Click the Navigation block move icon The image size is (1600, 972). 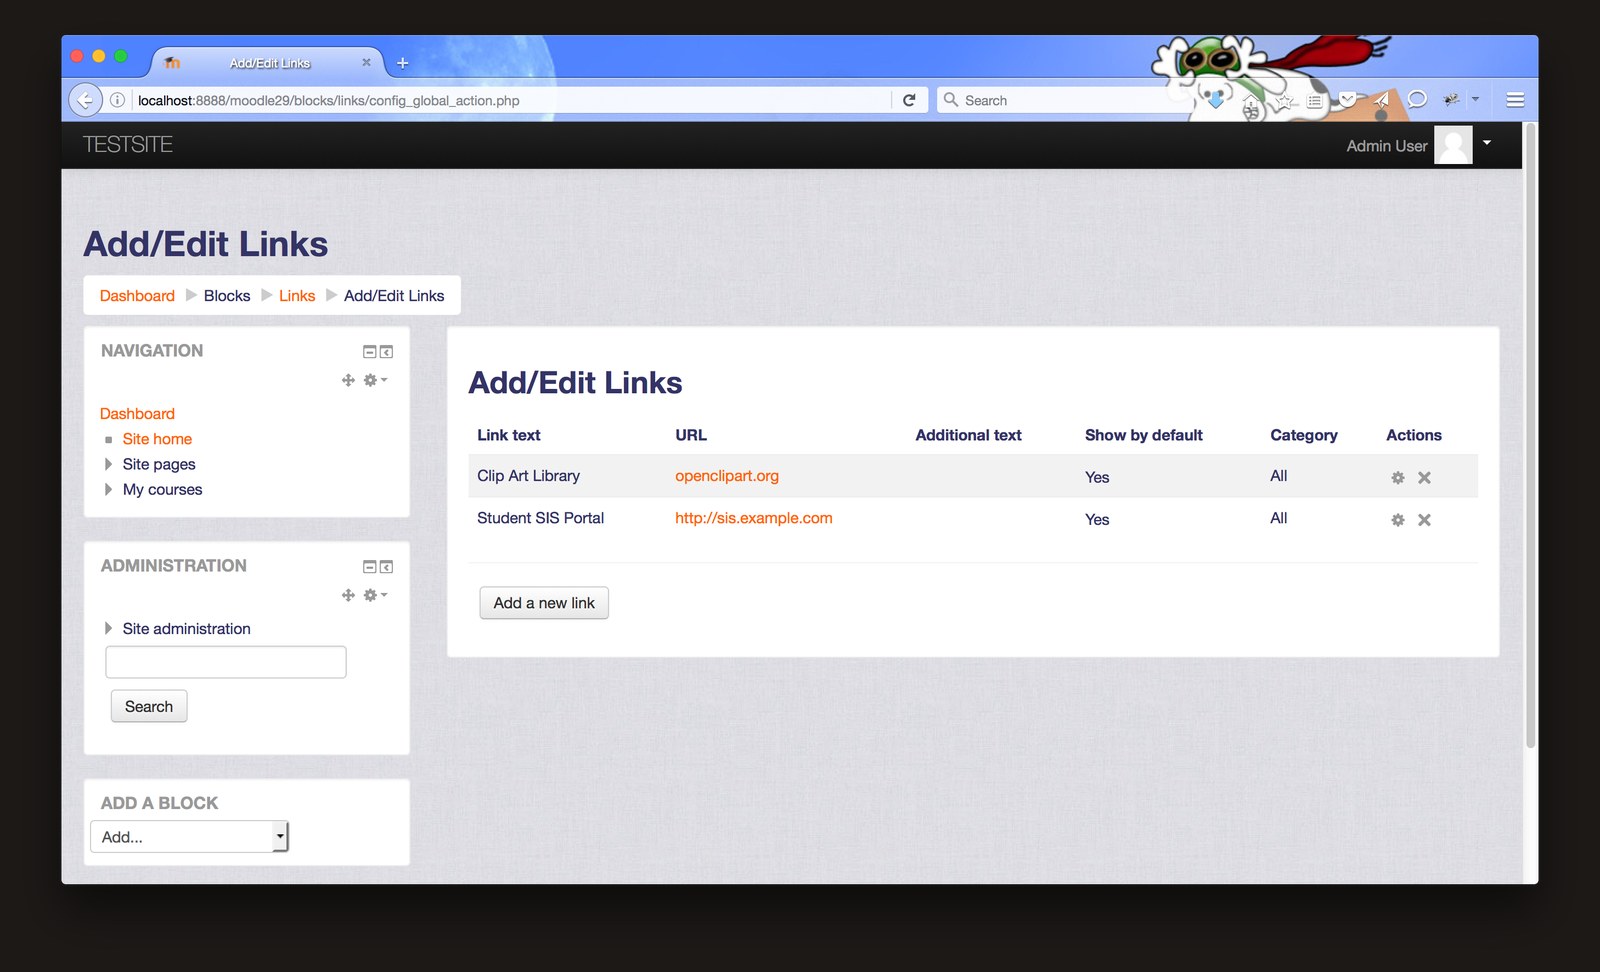348,380
